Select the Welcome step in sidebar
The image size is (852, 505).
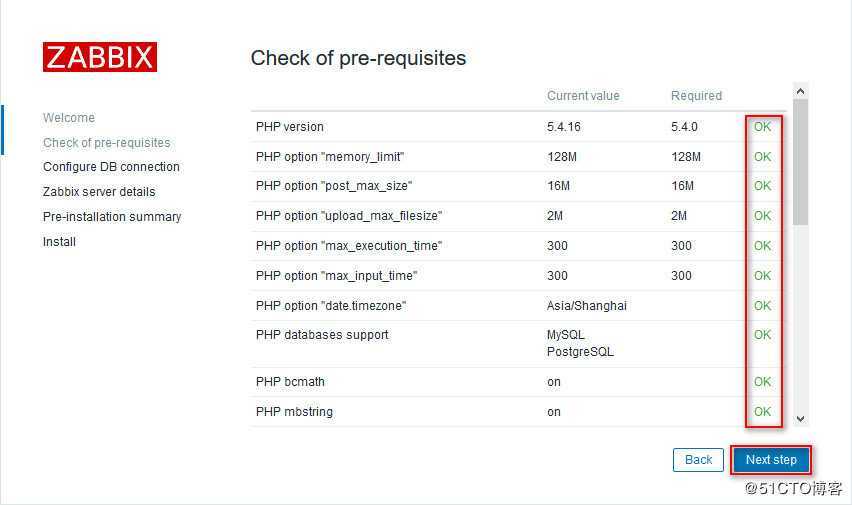69,117
